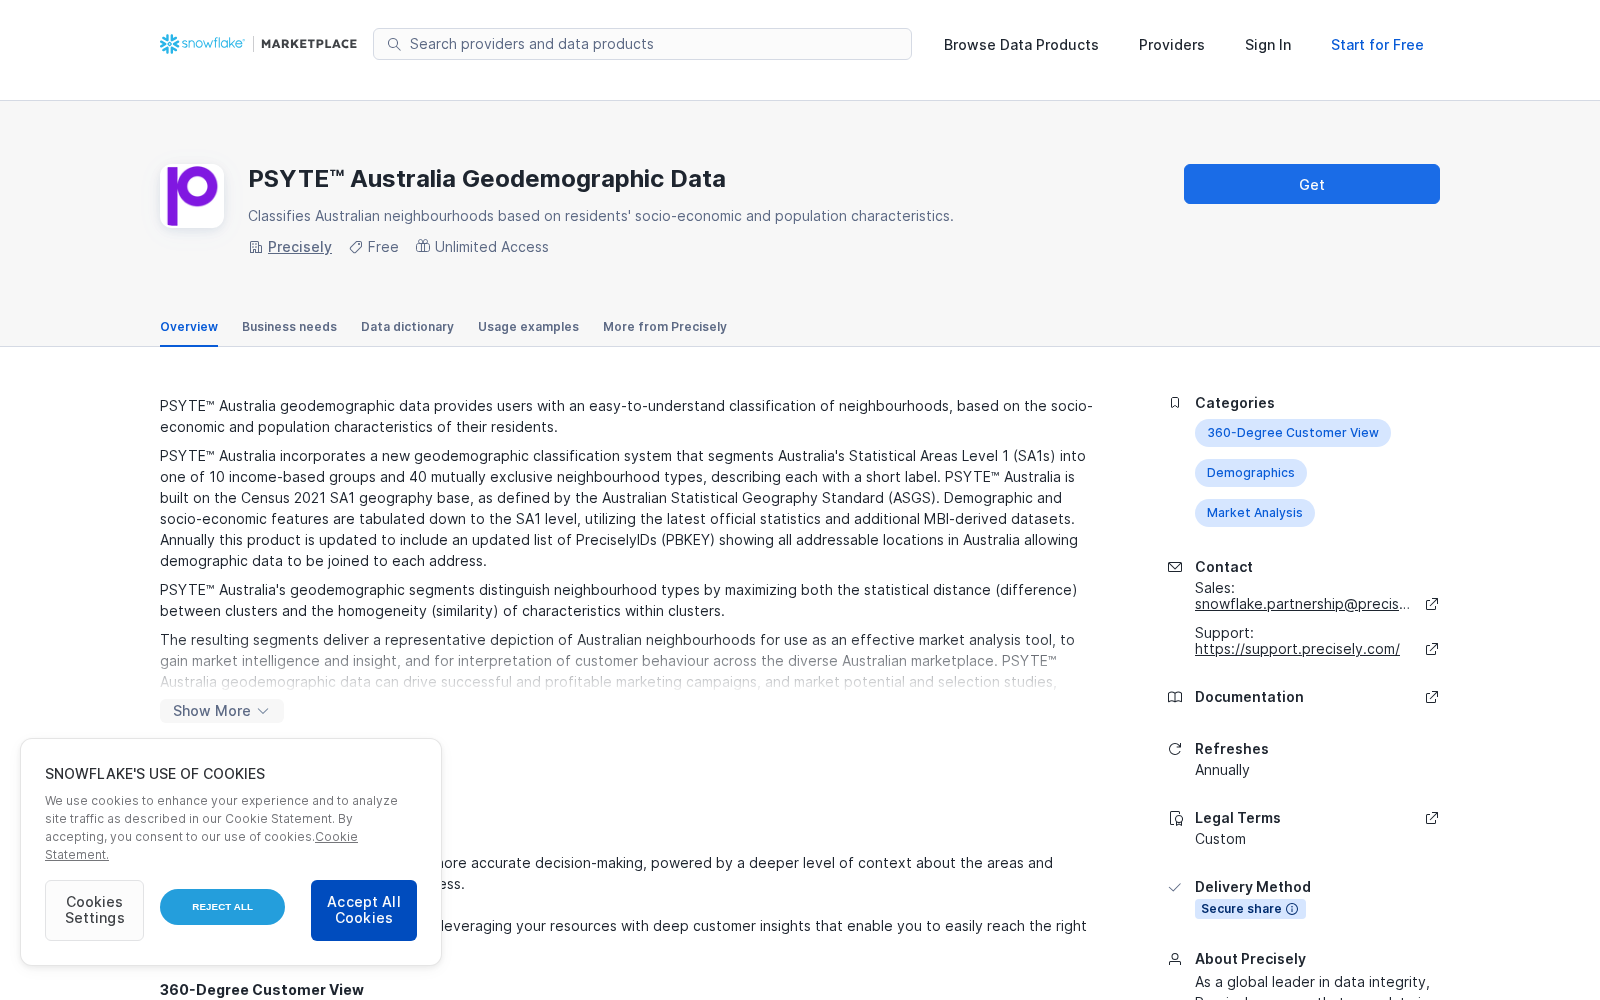Image resolution: width=1600 pixels, height=1000 pixels.
Task: Click the Unlimited Access label
Action: pos(492,247)
